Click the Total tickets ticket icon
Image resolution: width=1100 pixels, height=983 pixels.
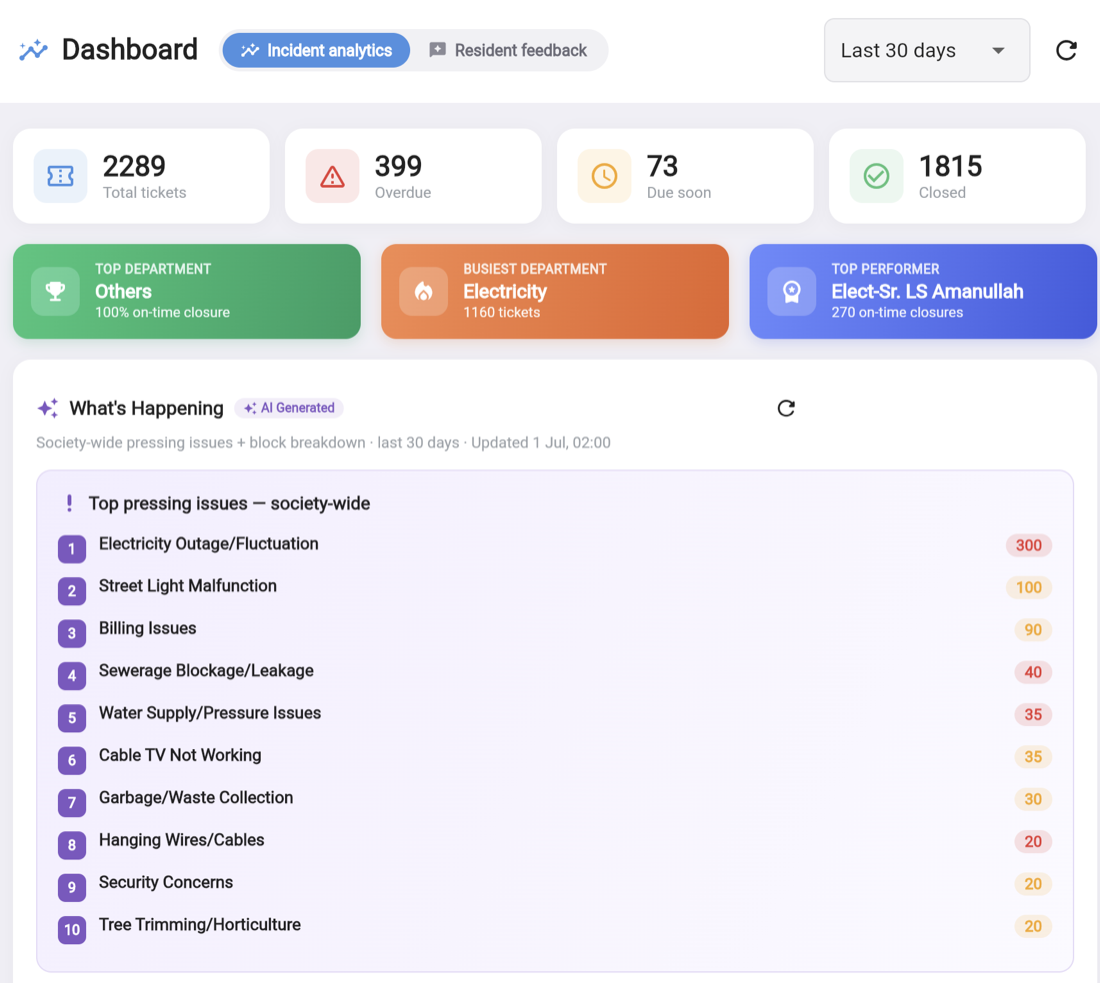click(60, 176)
